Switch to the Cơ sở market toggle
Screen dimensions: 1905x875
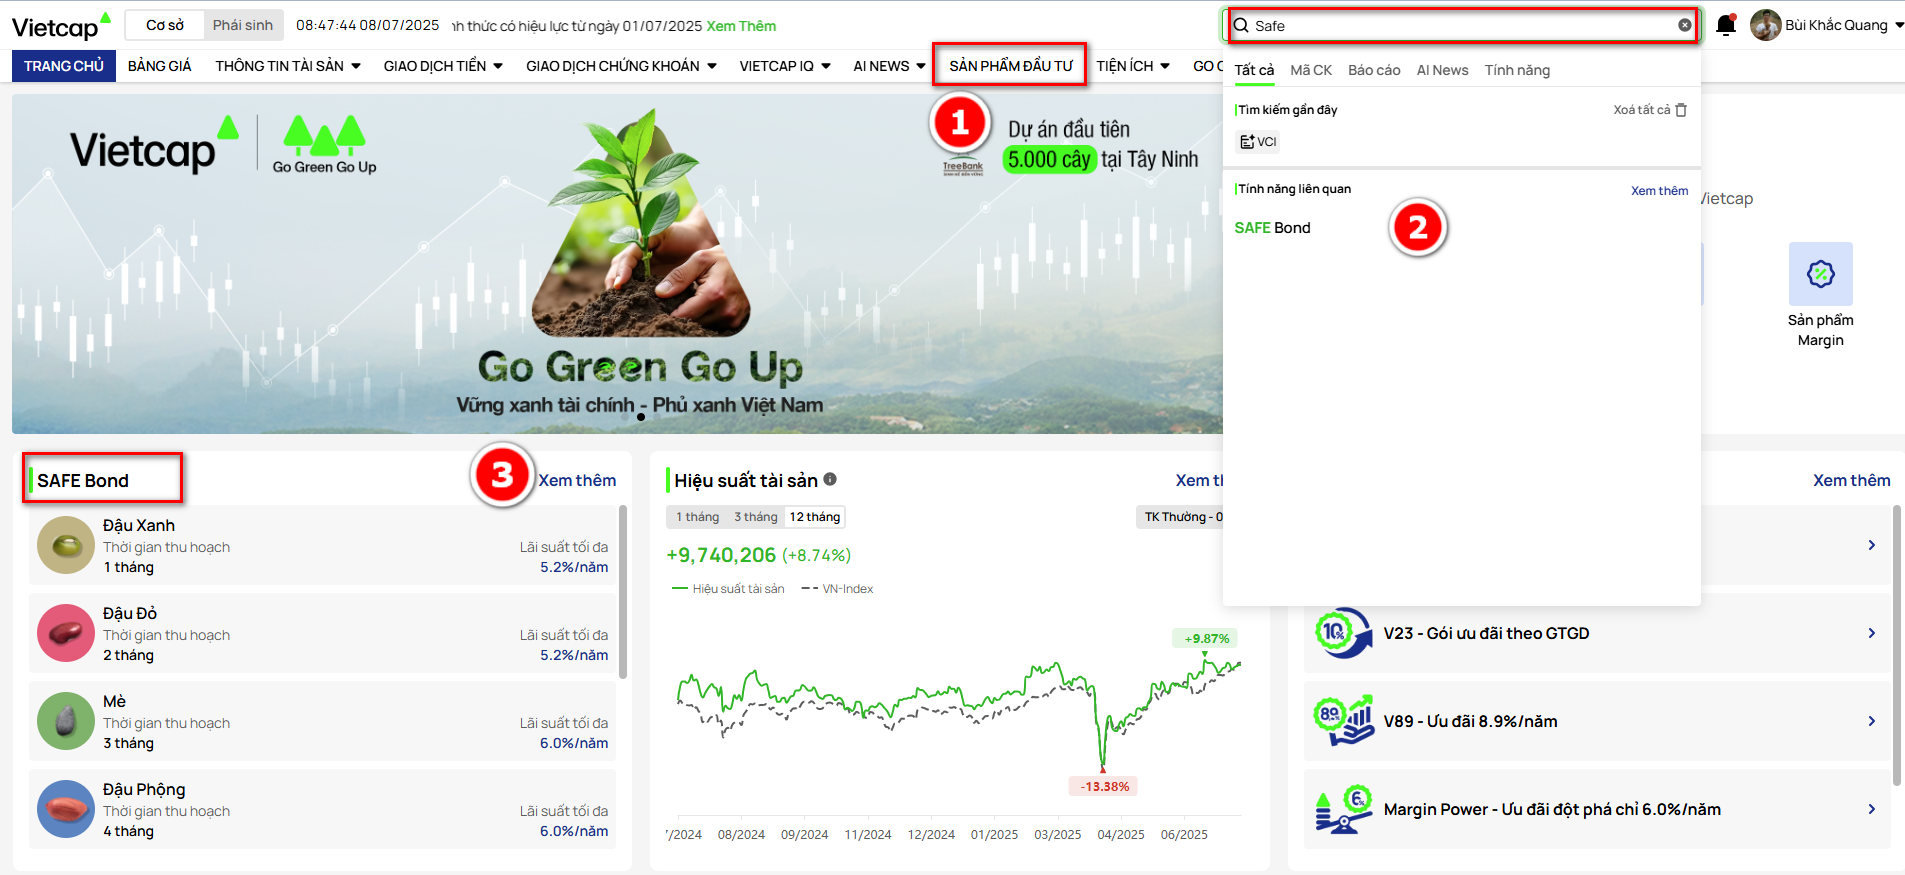click(x=165, y=25)
